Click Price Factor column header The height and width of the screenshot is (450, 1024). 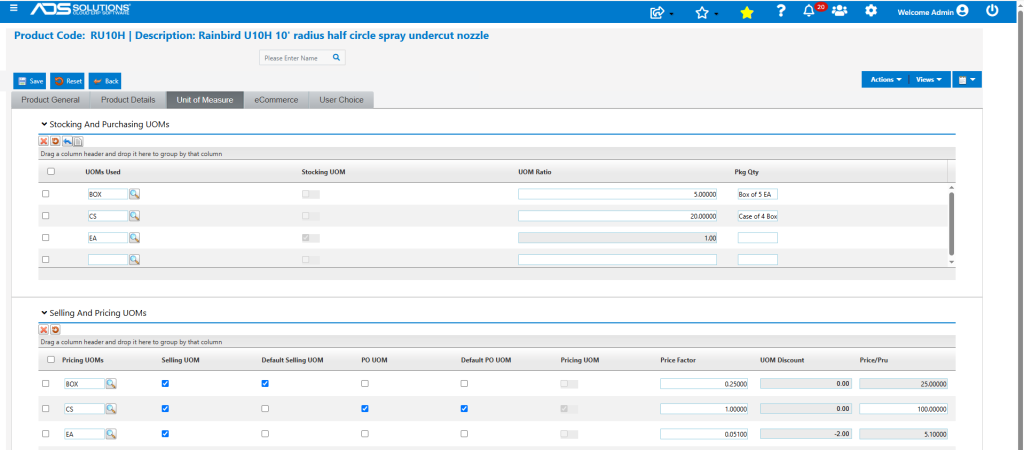point(678,360)
